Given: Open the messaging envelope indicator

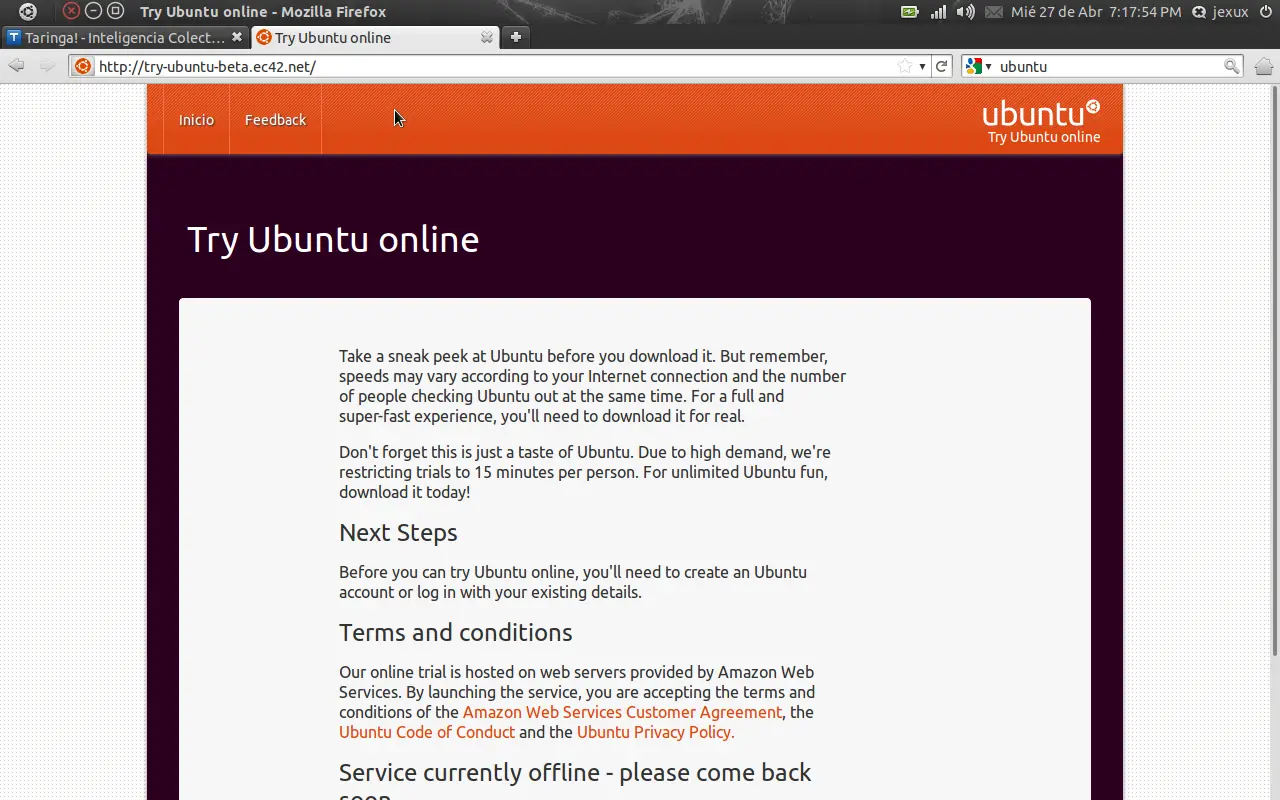Looking at the screenshot, I should (993, 12).
